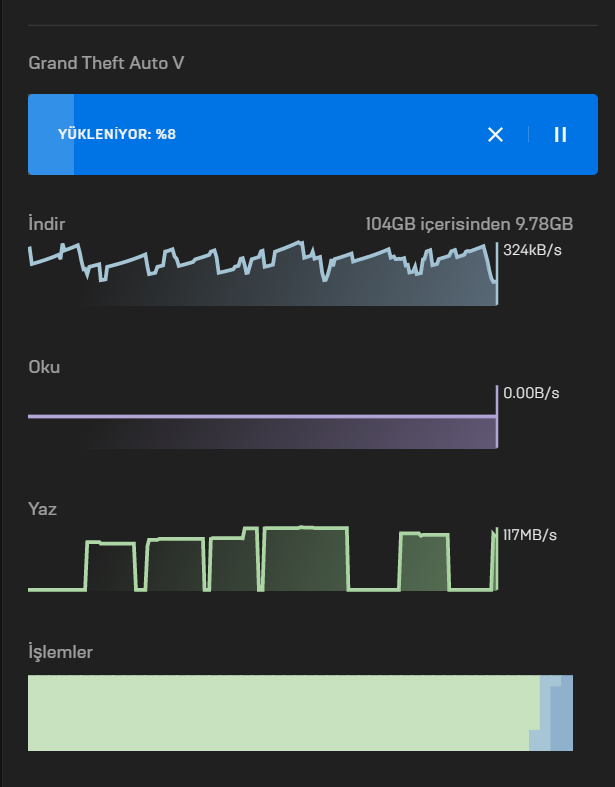Click the İndir download section label
This screenshot has height=787, width=615.
click(46, 224)
